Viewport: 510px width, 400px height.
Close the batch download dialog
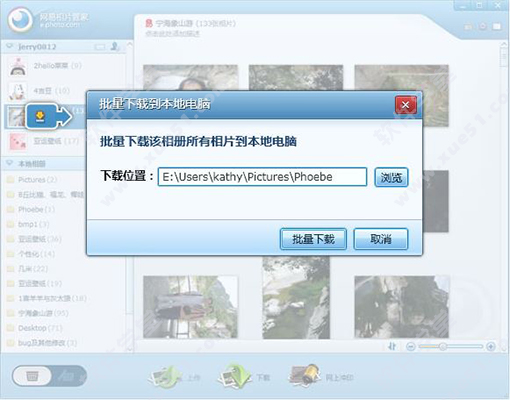(405, 105)
